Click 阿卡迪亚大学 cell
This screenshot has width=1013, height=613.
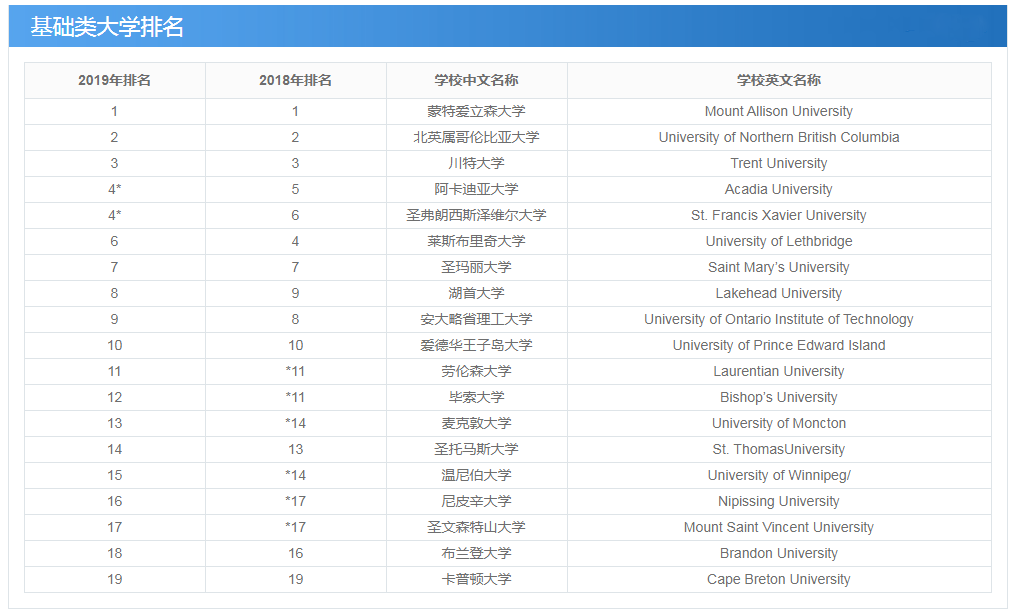click(x=476, y=189)
